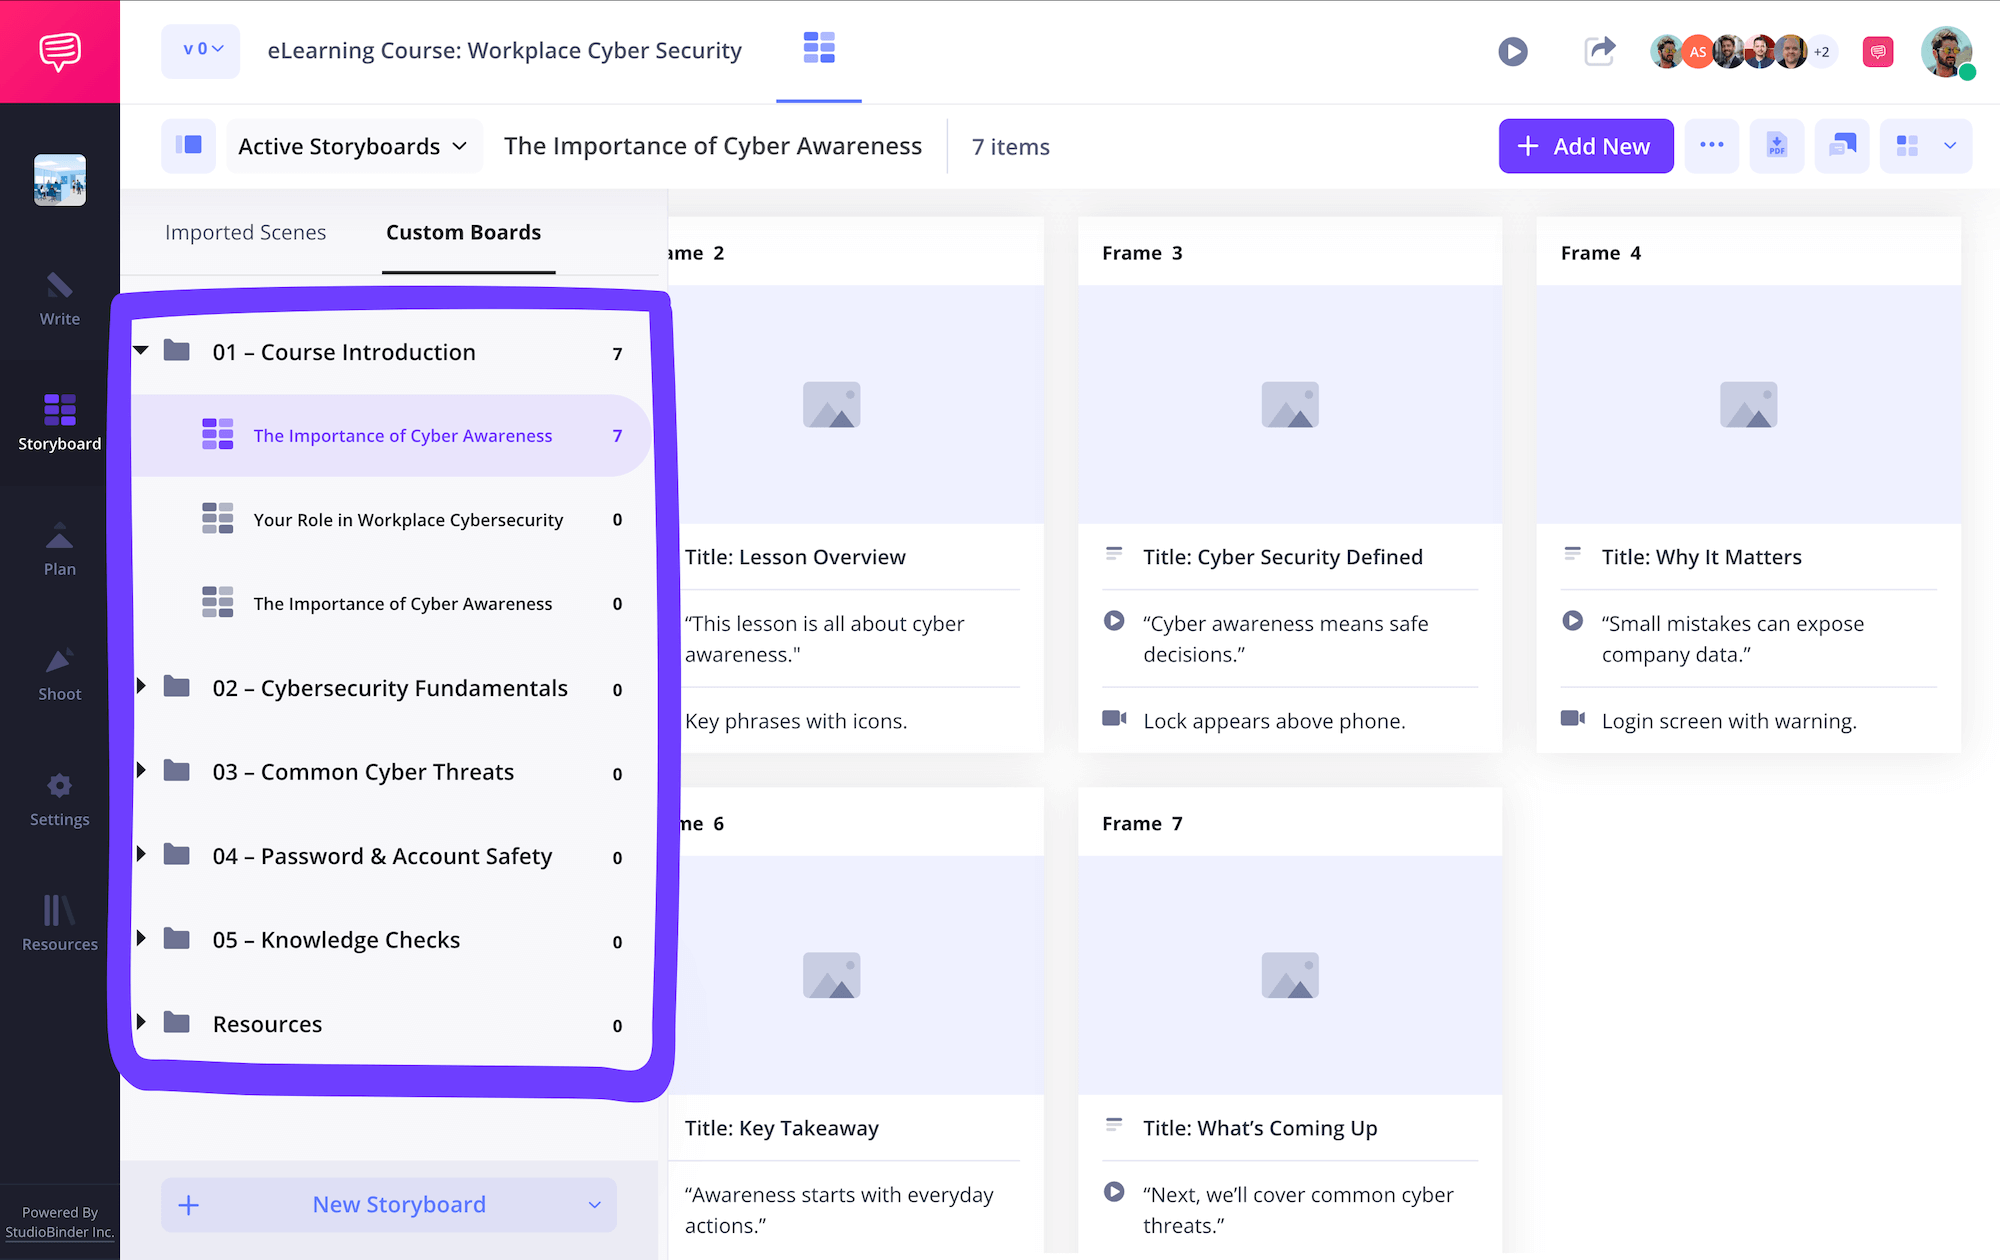Select the Custom Boards tab
The image size is (2000, 1260).
pyautogui.click(x=463, y=232)
